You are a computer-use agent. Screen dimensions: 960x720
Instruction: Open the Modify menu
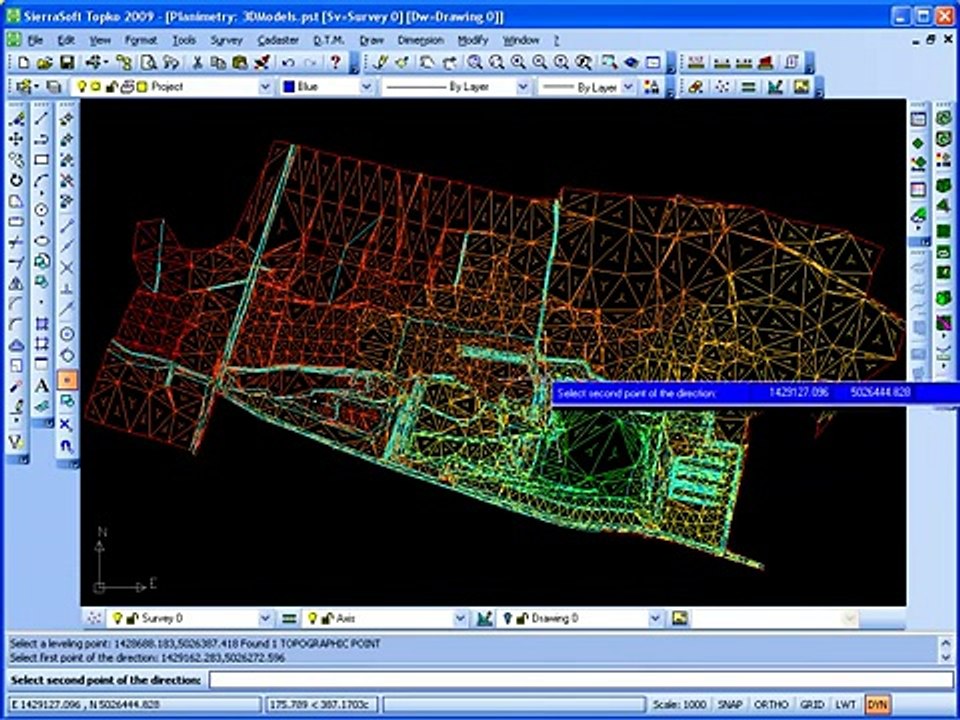[473, 40]
